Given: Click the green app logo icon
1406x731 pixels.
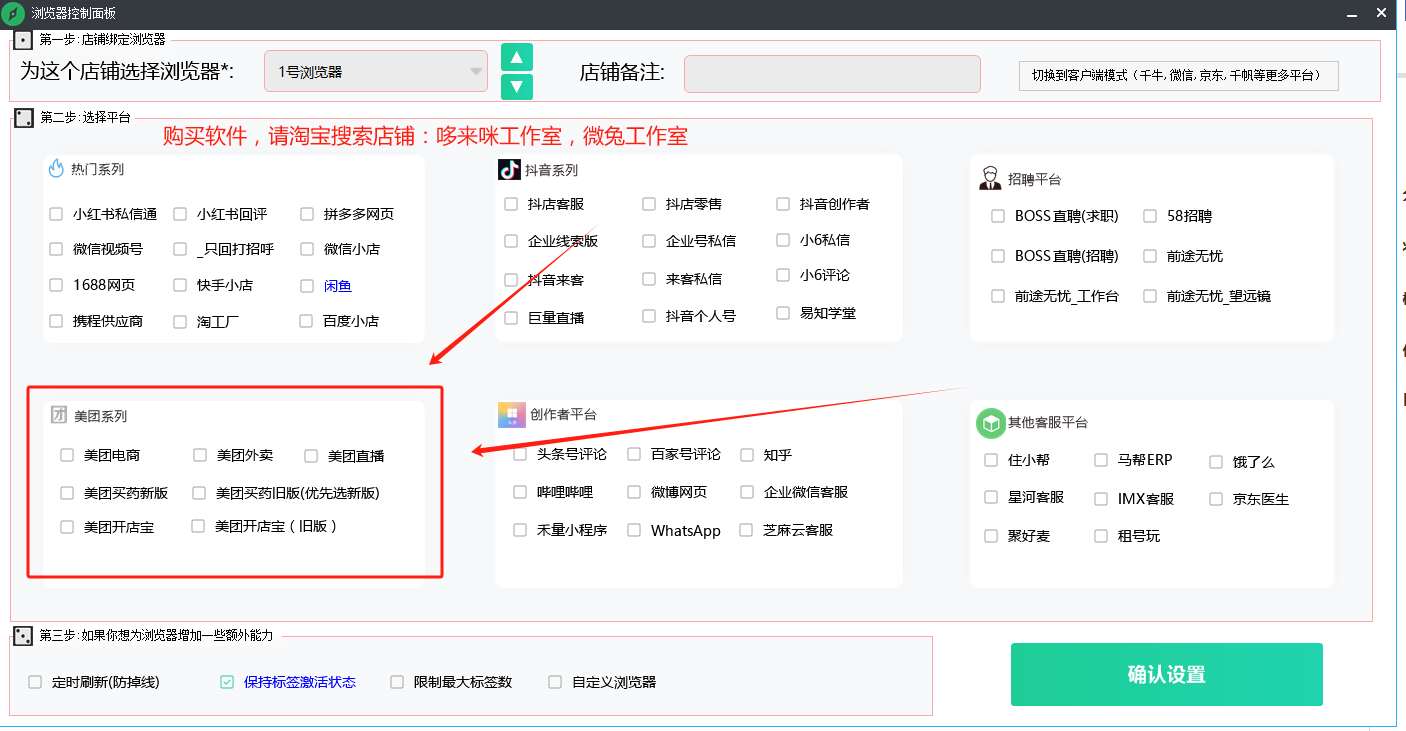Looking at the screenshot, I should pos(14,14).
